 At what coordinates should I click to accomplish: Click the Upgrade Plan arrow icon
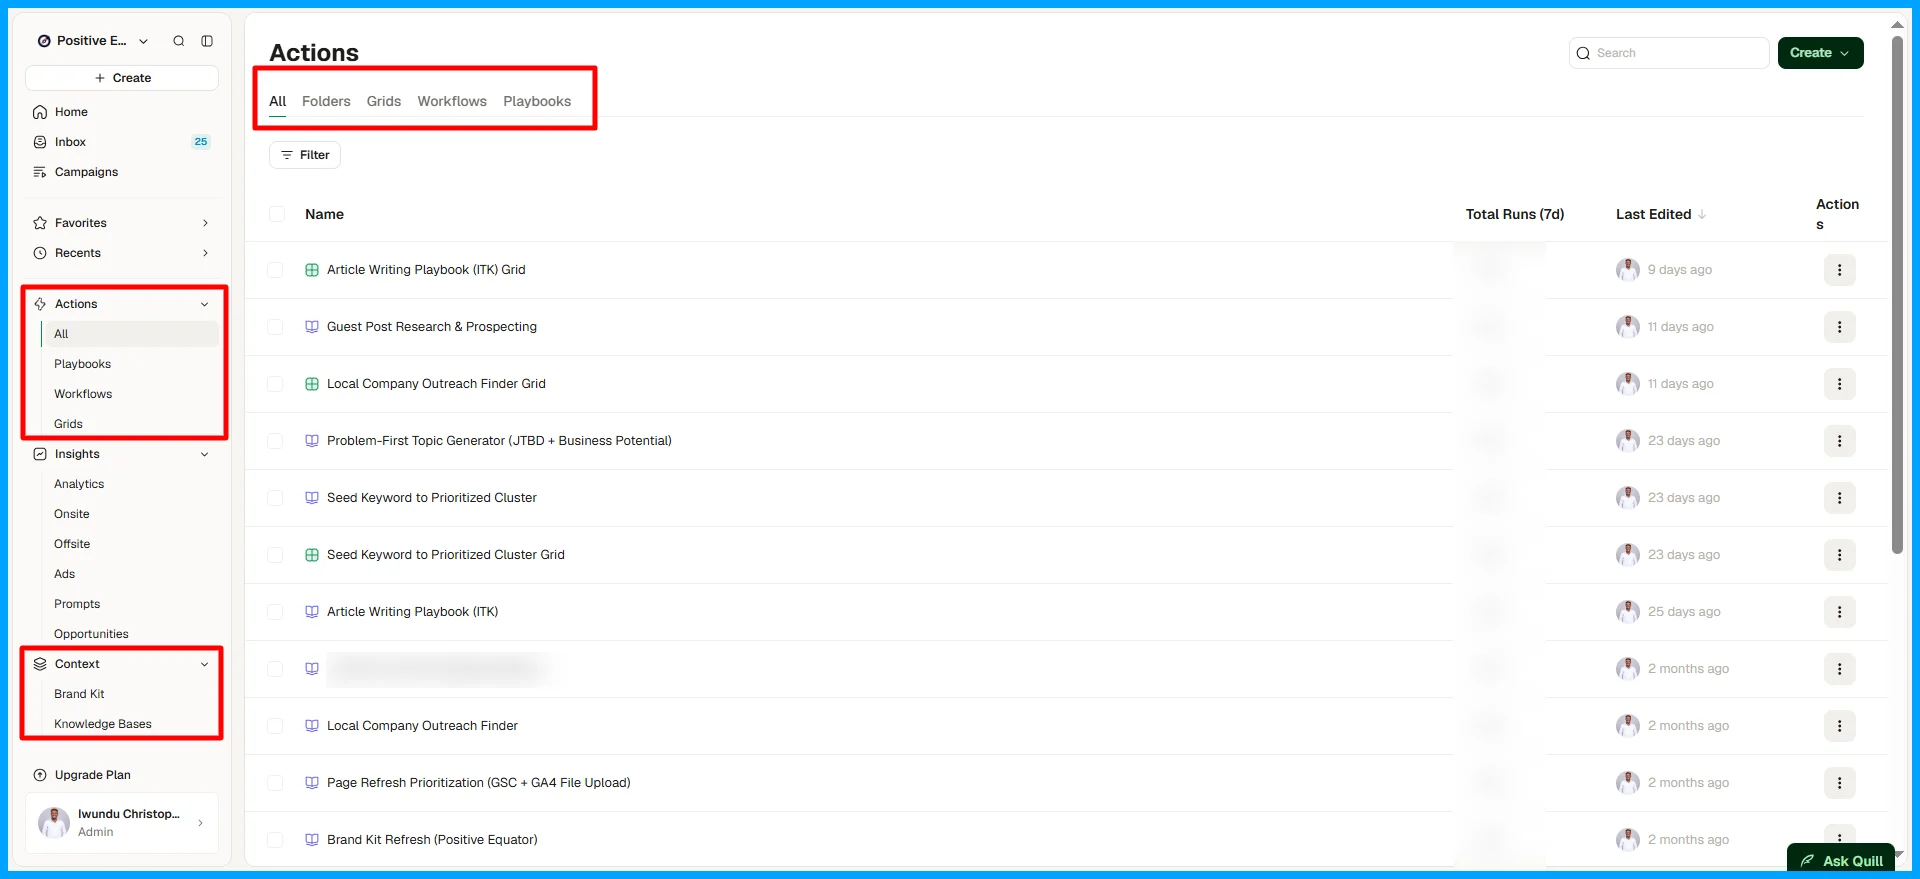coord(40,775)
